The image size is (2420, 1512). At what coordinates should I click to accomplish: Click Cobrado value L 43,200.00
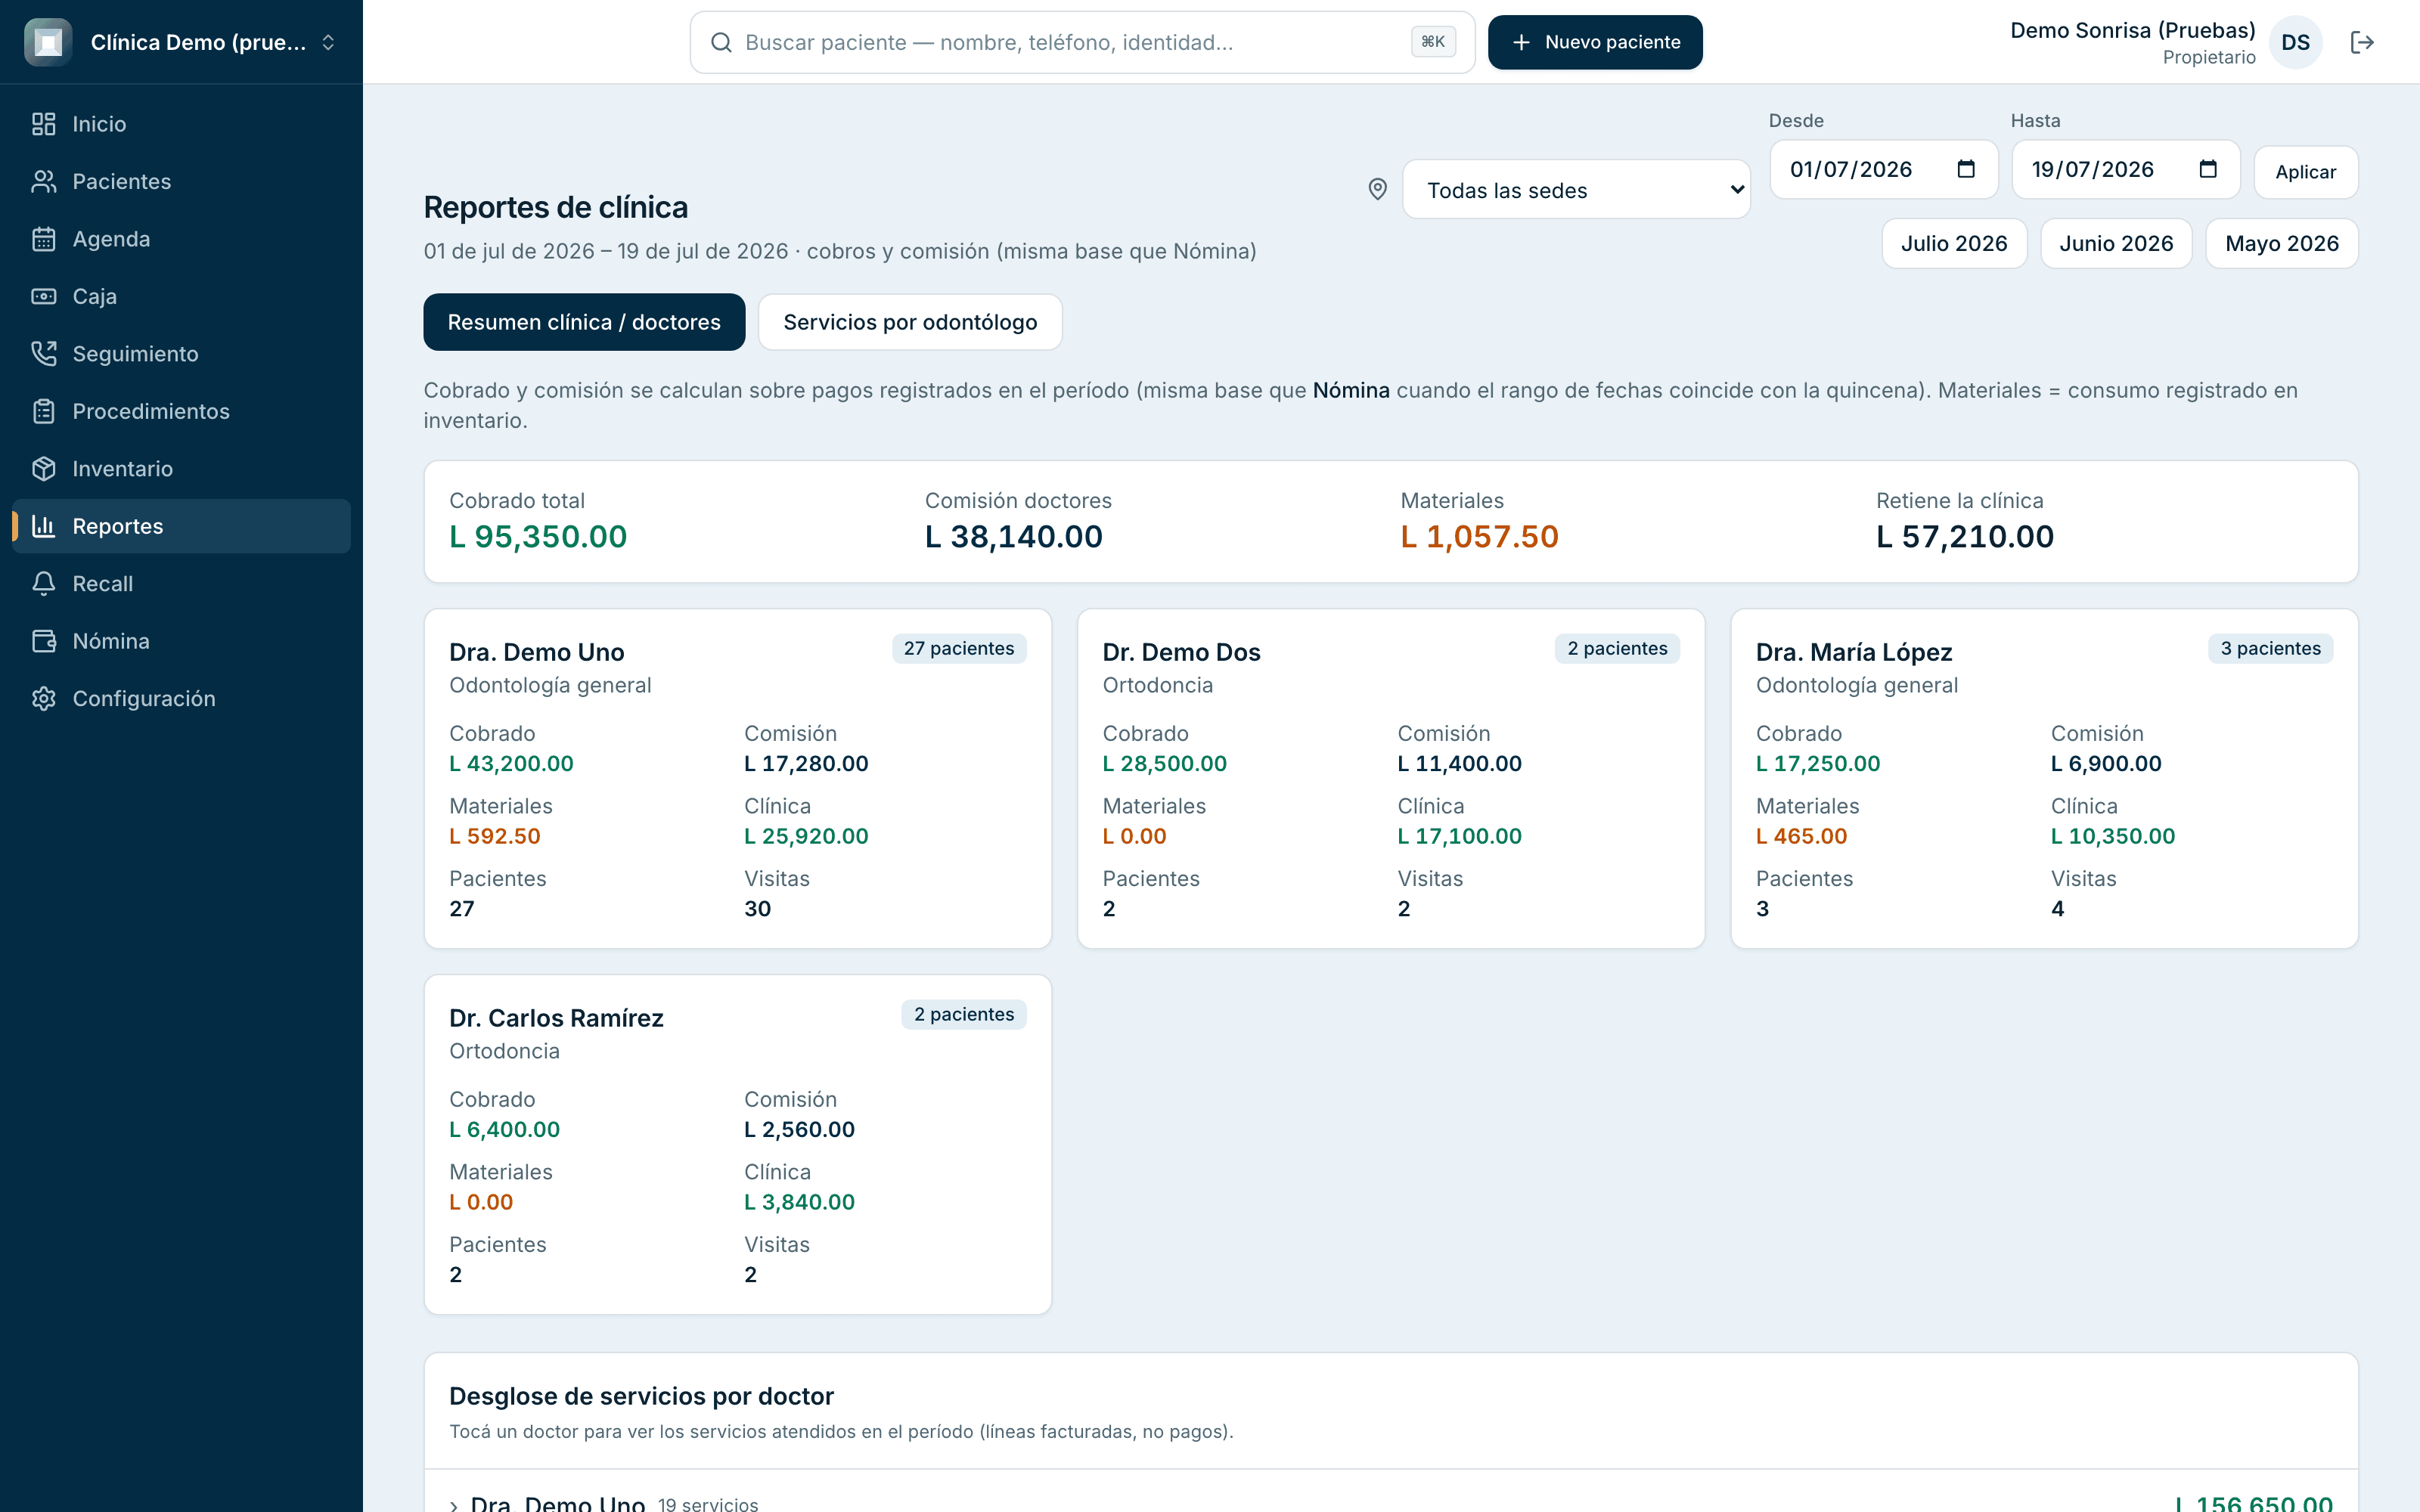coord(511,763)
